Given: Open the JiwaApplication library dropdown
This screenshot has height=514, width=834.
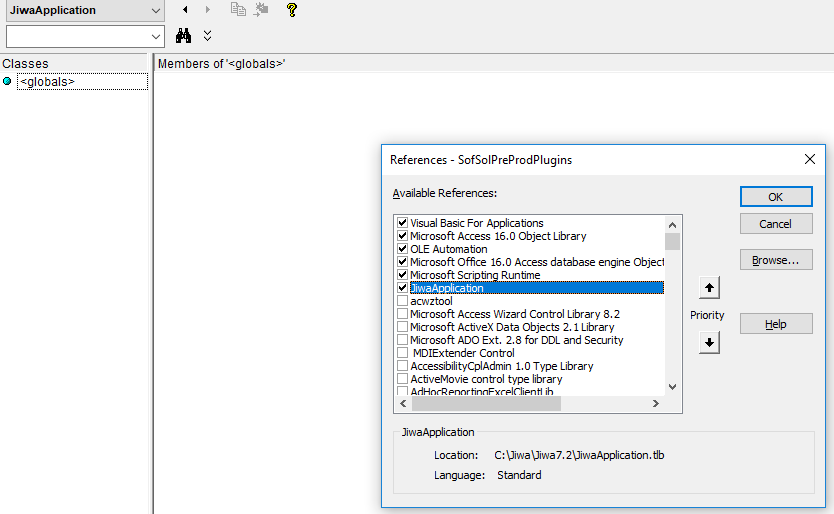Looking at the screenshot, I should (155, 10).
